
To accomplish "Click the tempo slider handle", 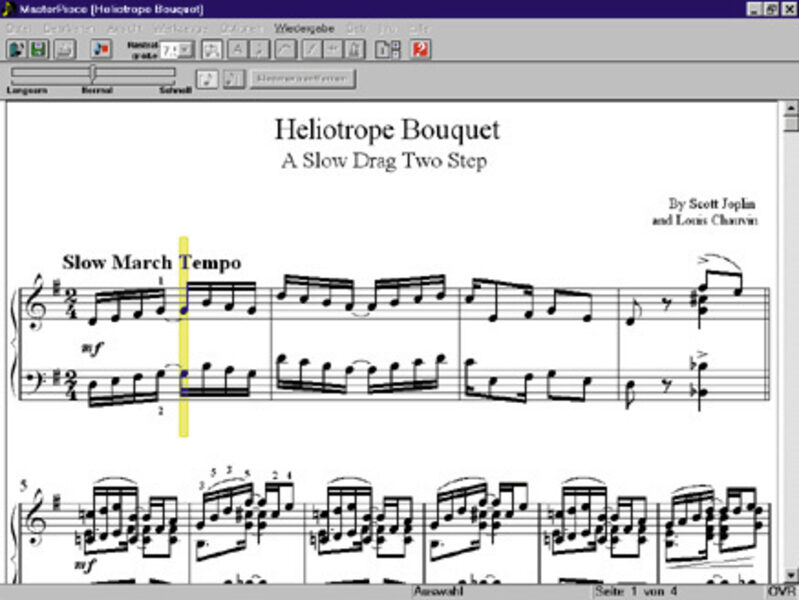I will pos(93,73).
